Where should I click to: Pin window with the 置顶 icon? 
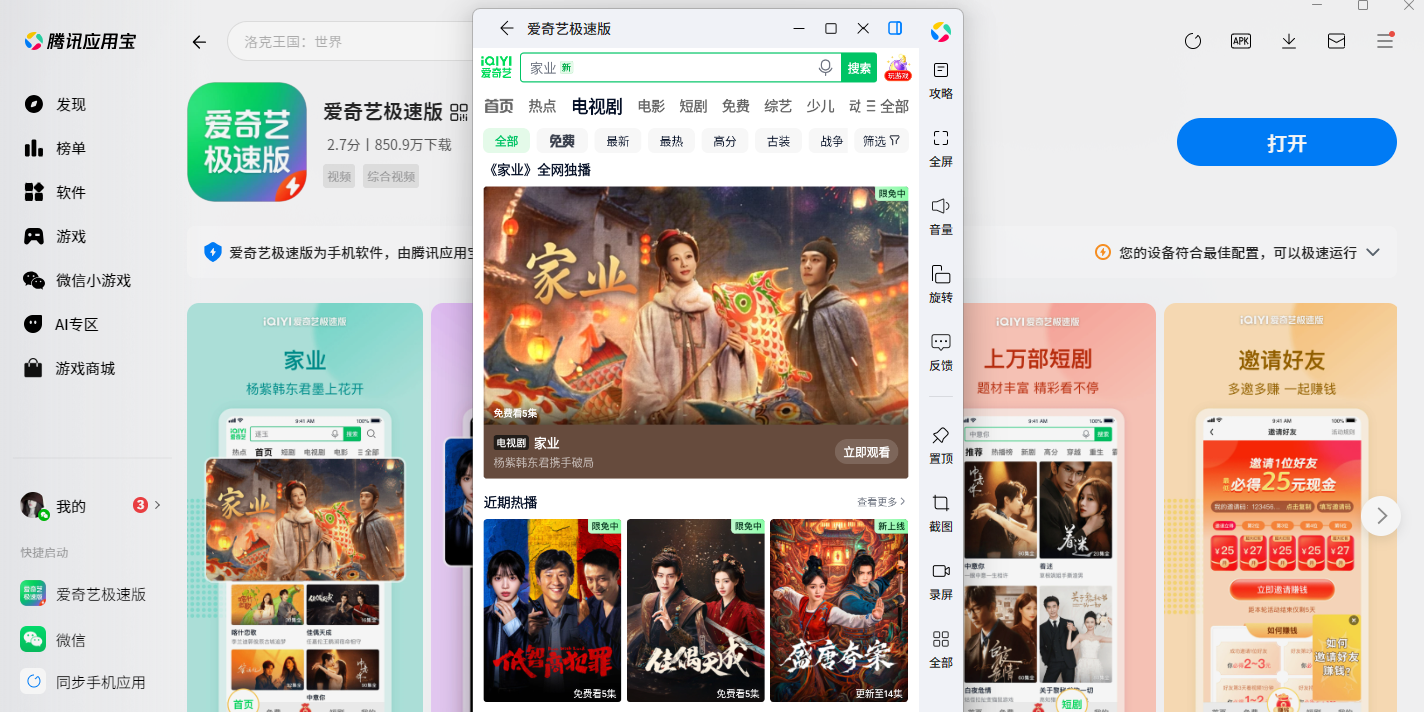[x=940, y=445]
